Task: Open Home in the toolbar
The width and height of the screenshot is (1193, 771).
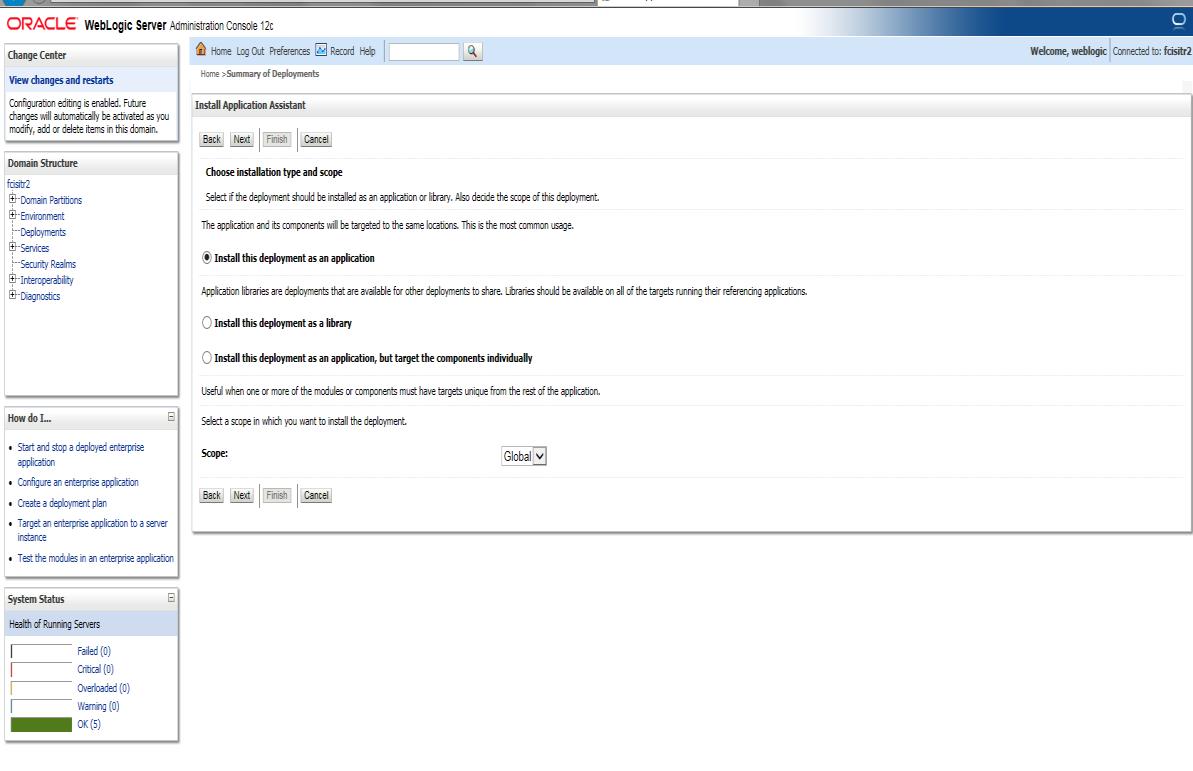Action: pyautogui.click(x=221, y=51)
